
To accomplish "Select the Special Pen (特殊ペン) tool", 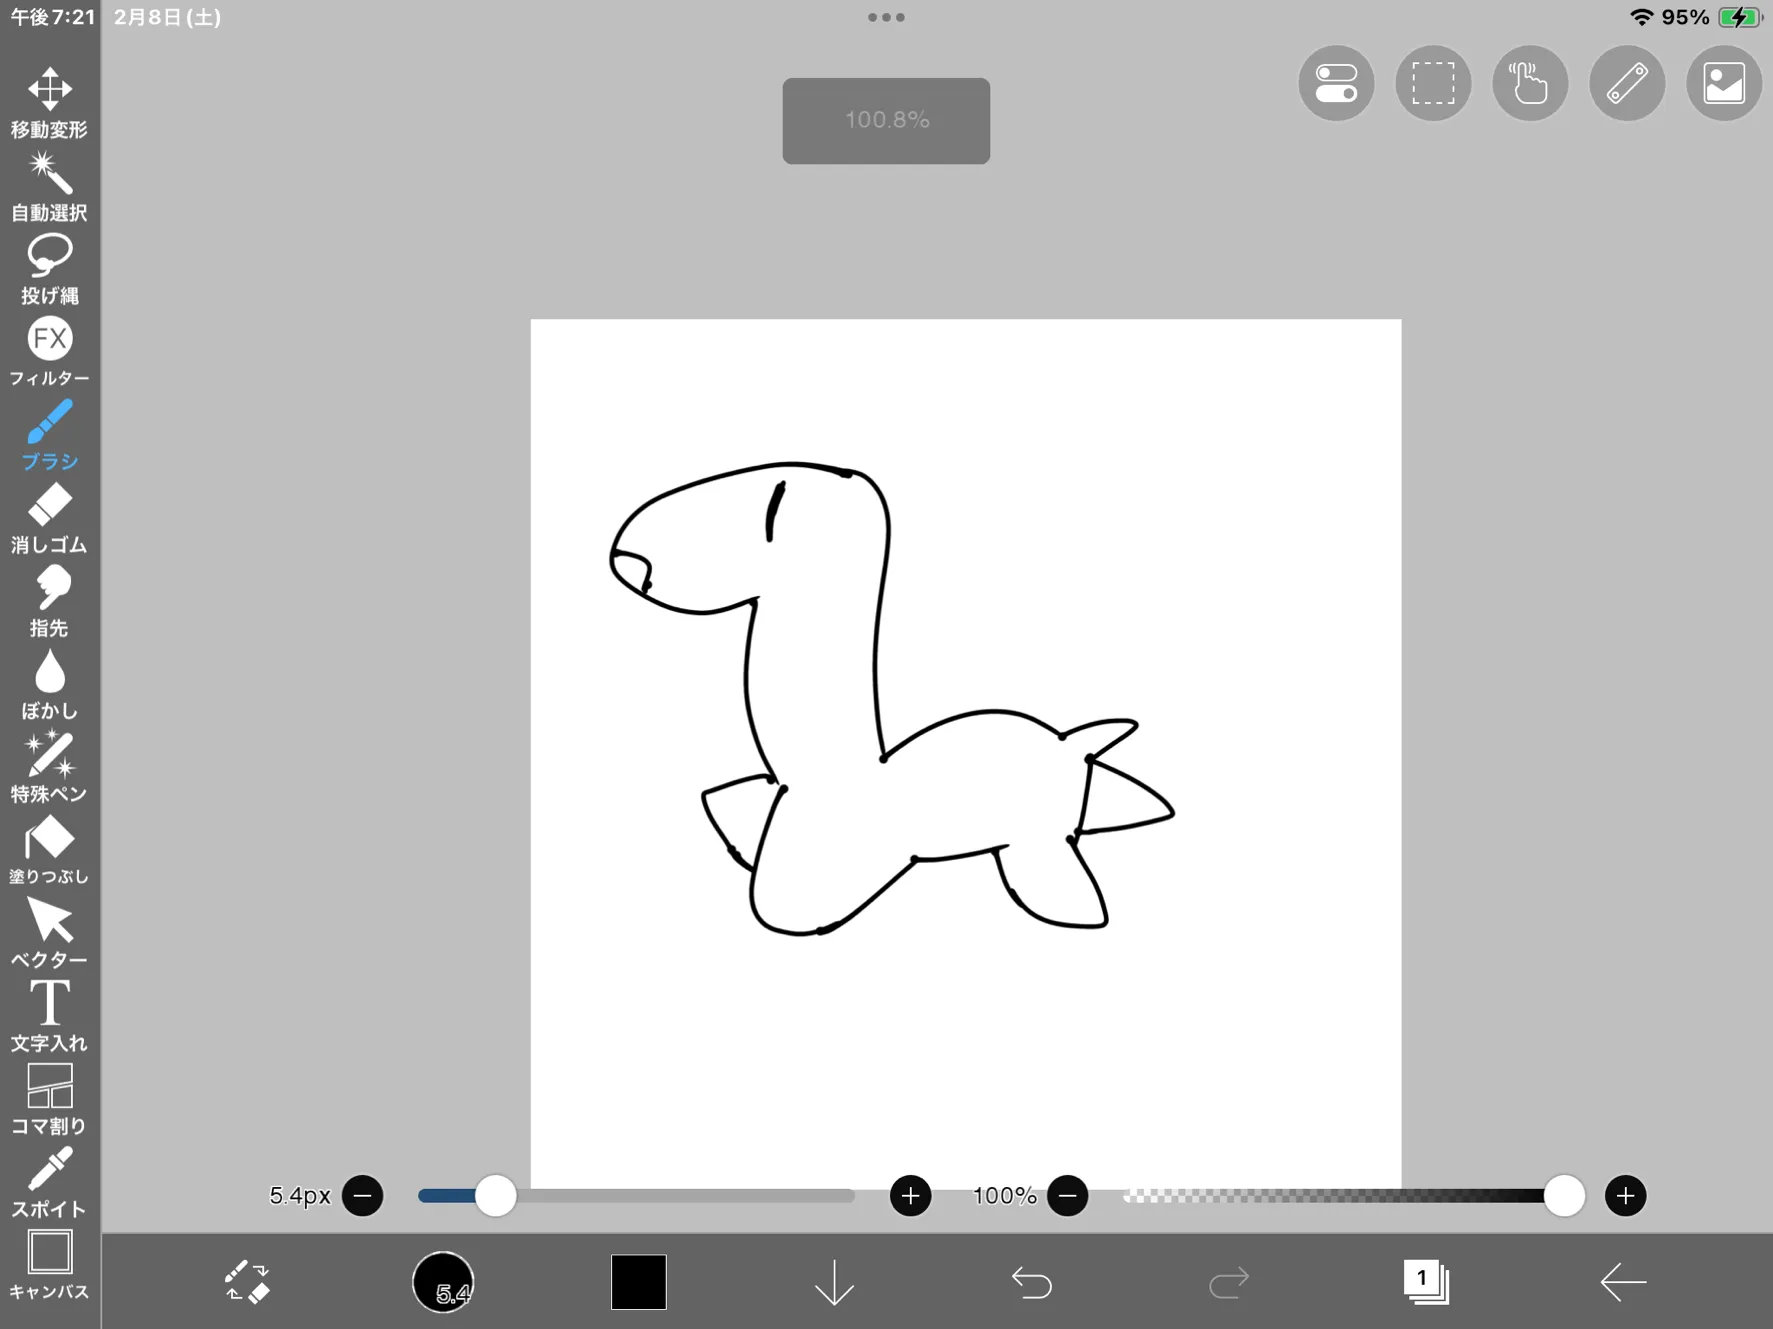I will 49,768.
